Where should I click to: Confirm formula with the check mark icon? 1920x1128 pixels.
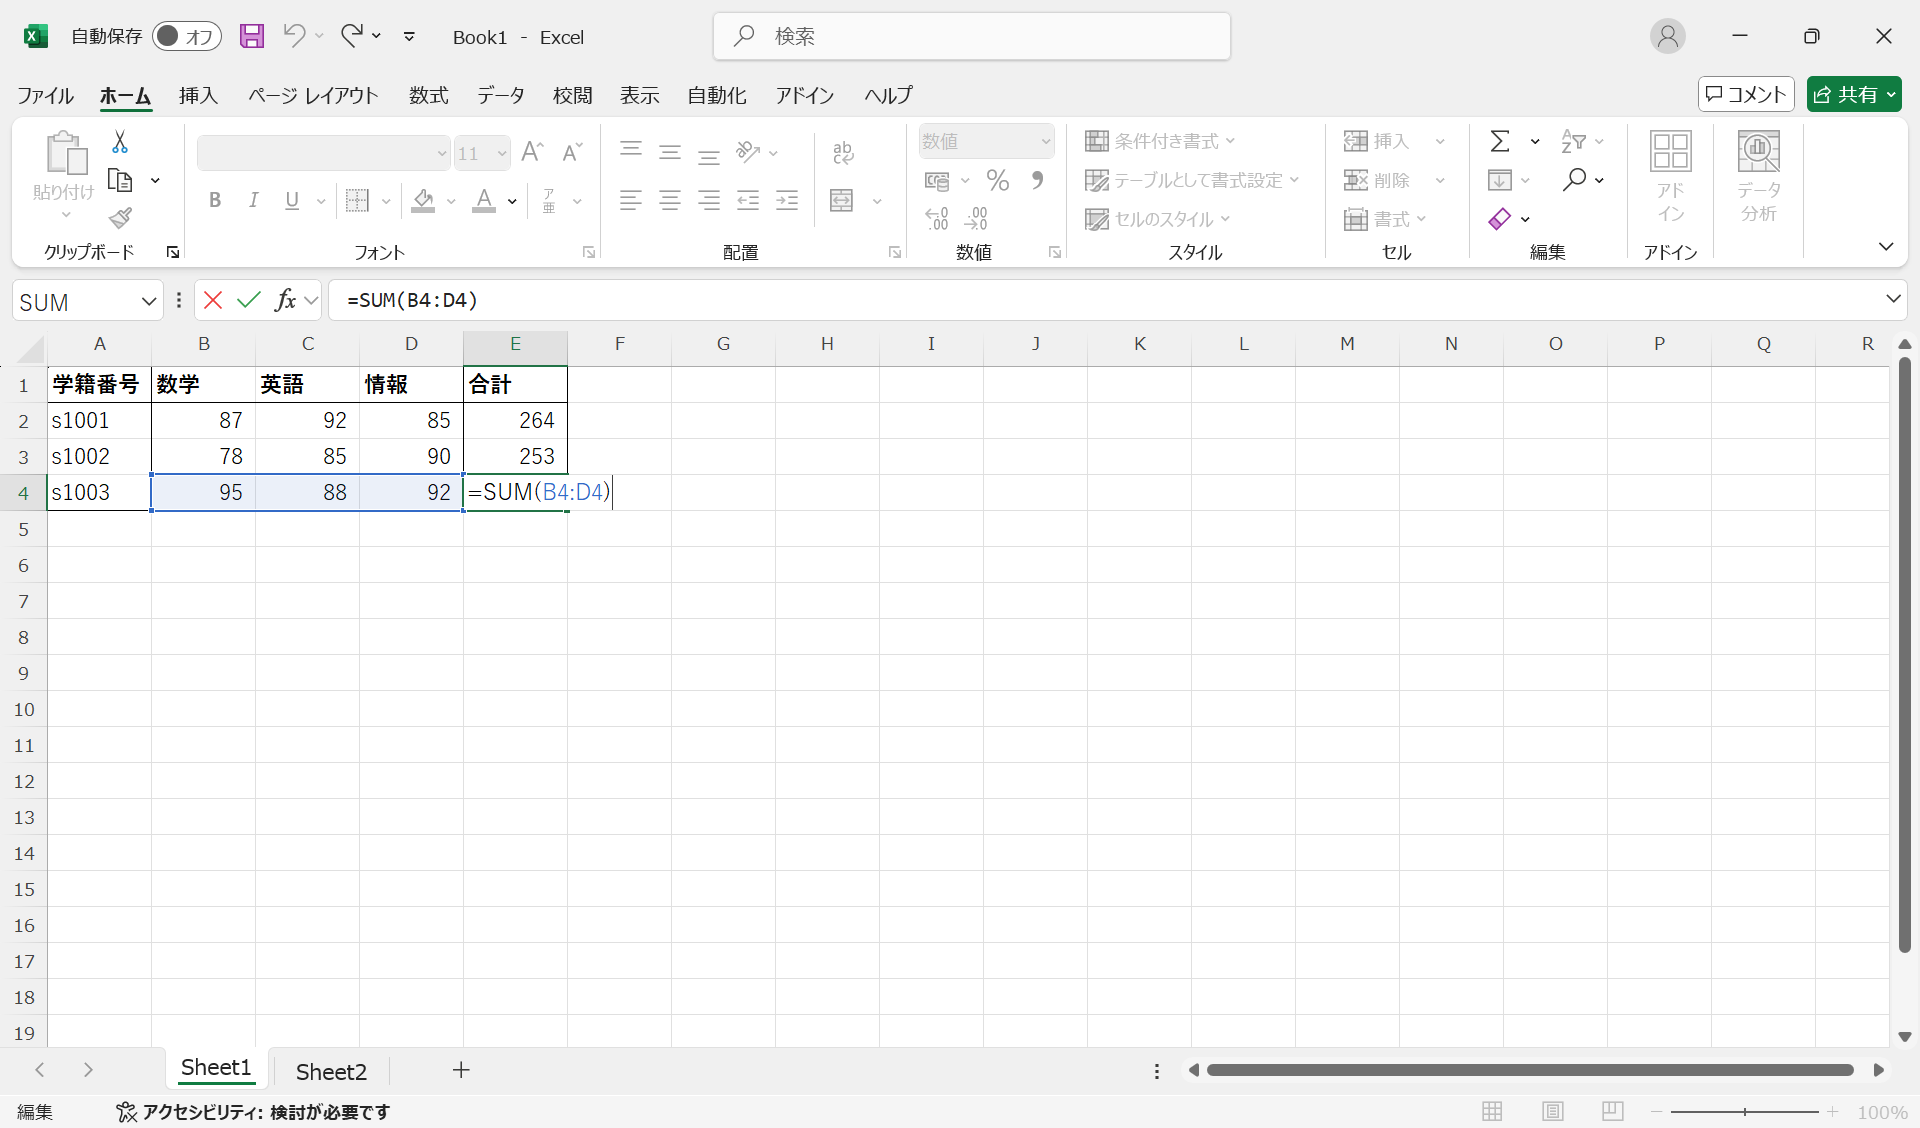249,300
